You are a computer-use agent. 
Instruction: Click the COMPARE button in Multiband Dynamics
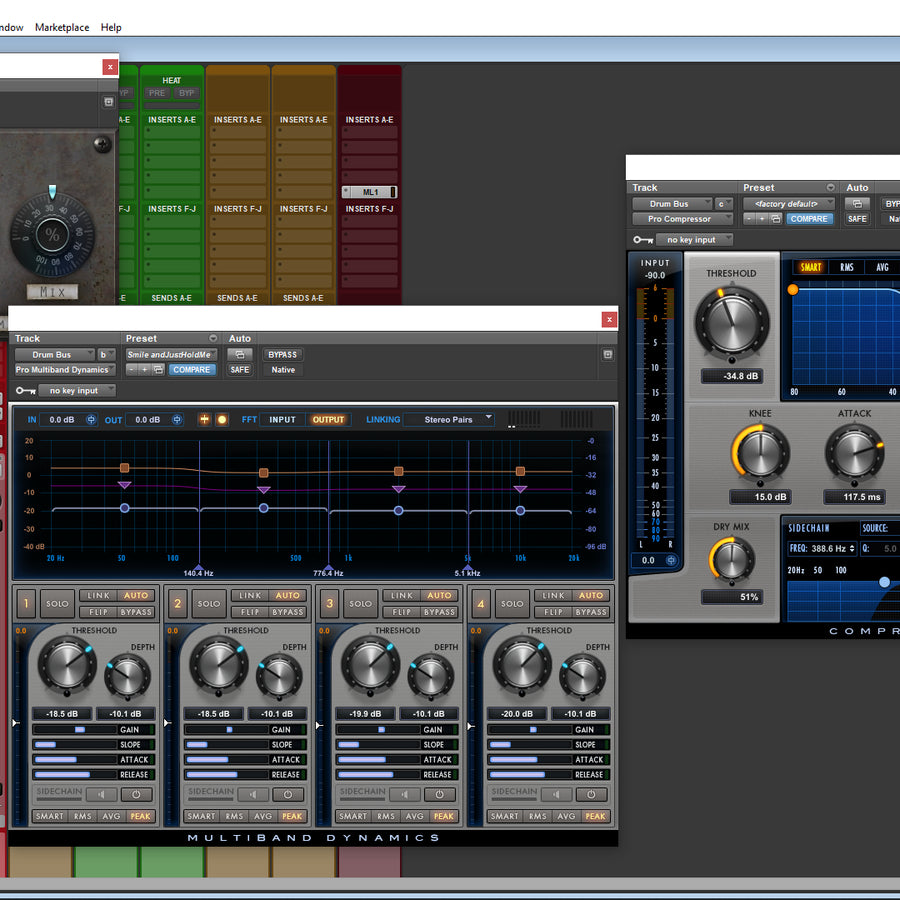(190, 370)
